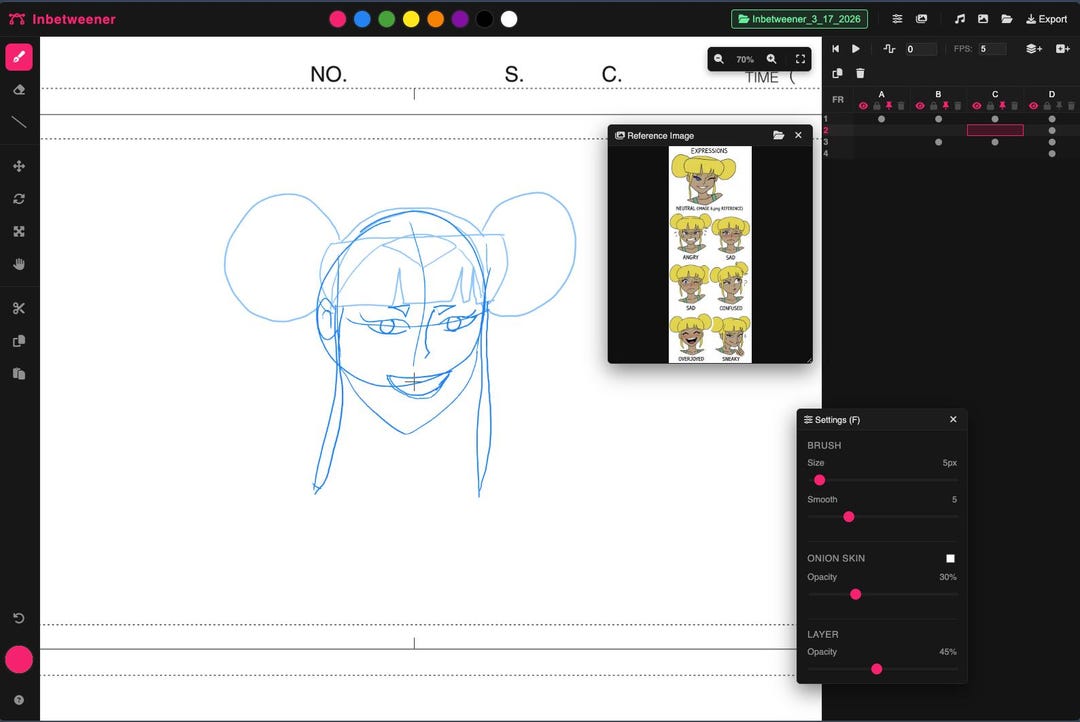Click the import image icon in top bar
Screen dimensions: 1080x722
983,19
